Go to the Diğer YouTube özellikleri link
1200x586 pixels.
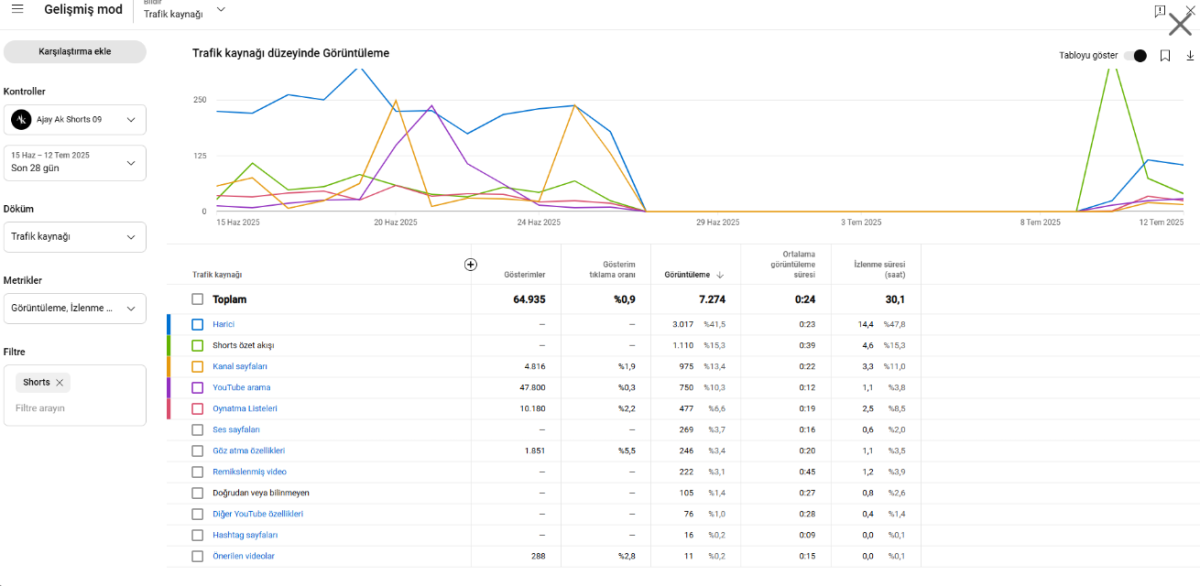click(x=258, y=513)
